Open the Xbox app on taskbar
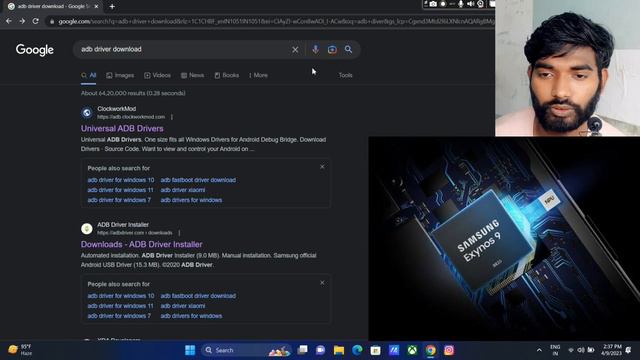 click(x=412, y=350)
